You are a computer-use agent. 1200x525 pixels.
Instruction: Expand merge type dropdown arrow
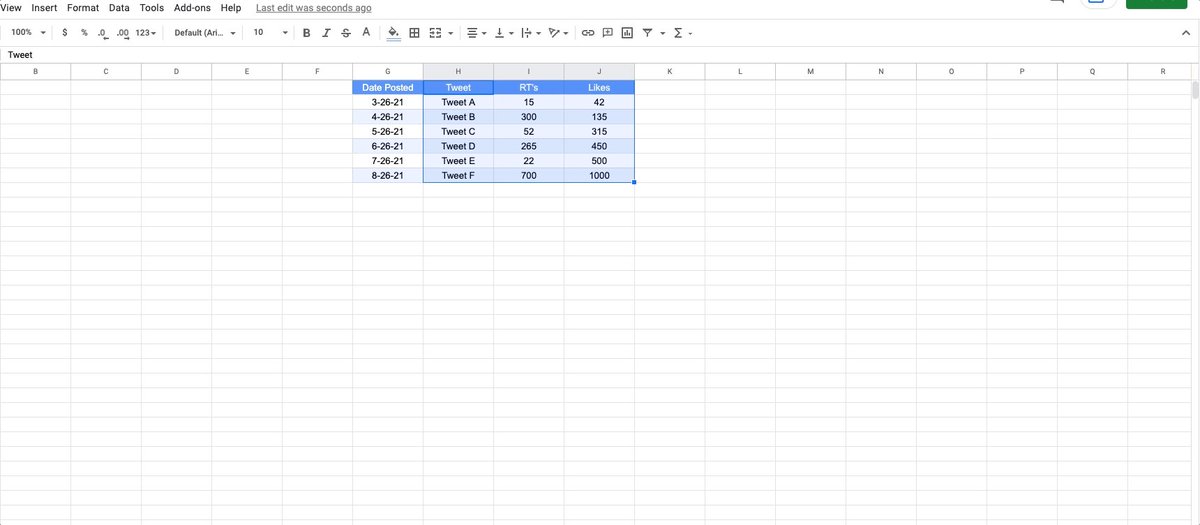(x=450, y=33)
